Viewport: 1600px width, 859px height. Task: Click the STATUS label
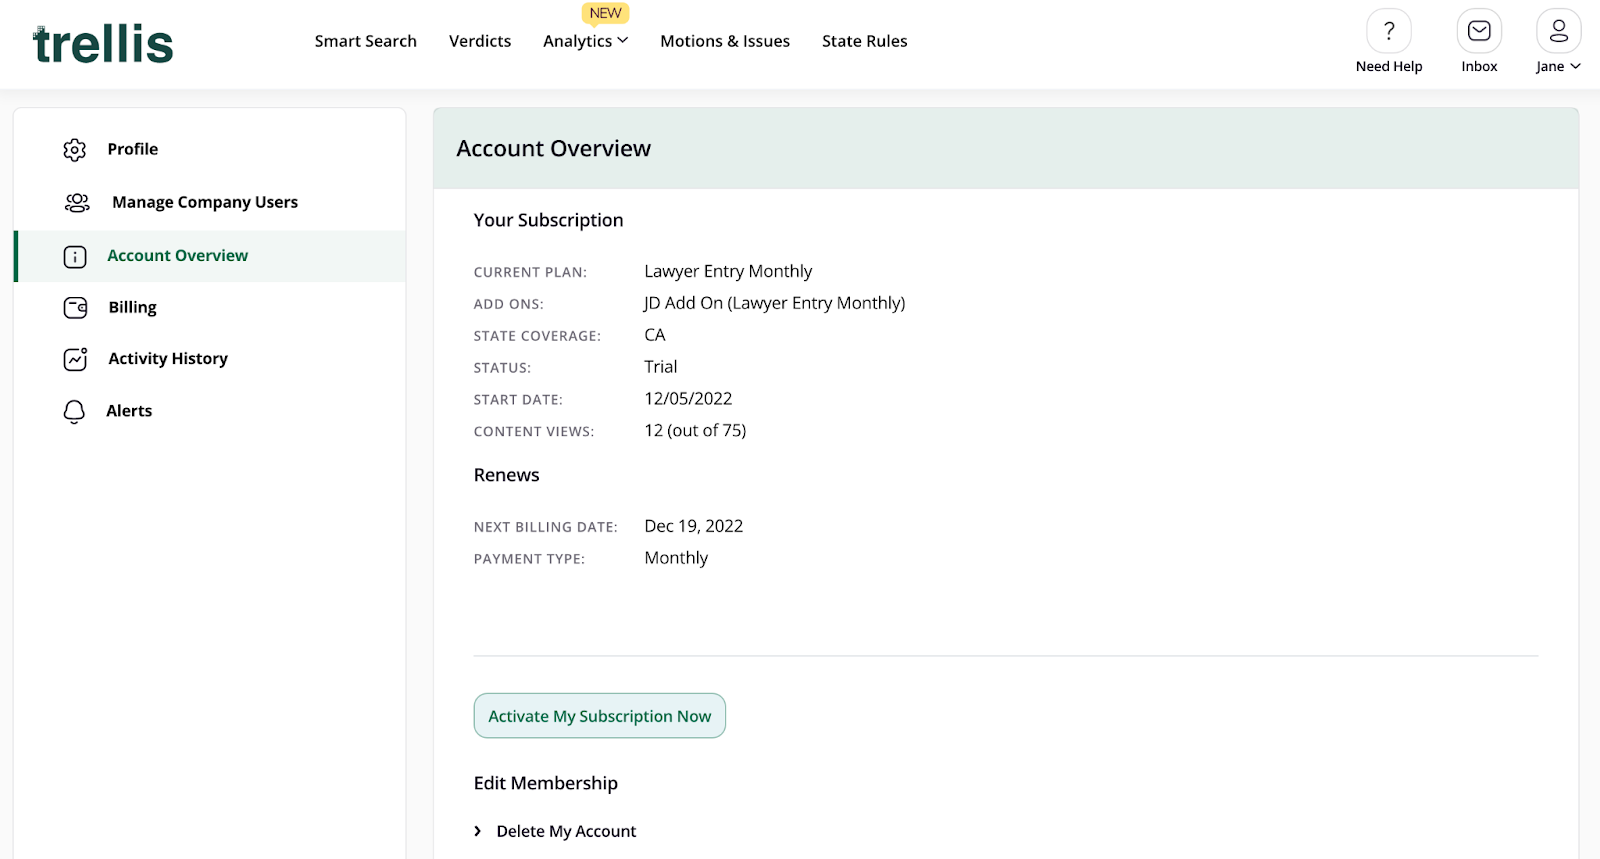502,369
